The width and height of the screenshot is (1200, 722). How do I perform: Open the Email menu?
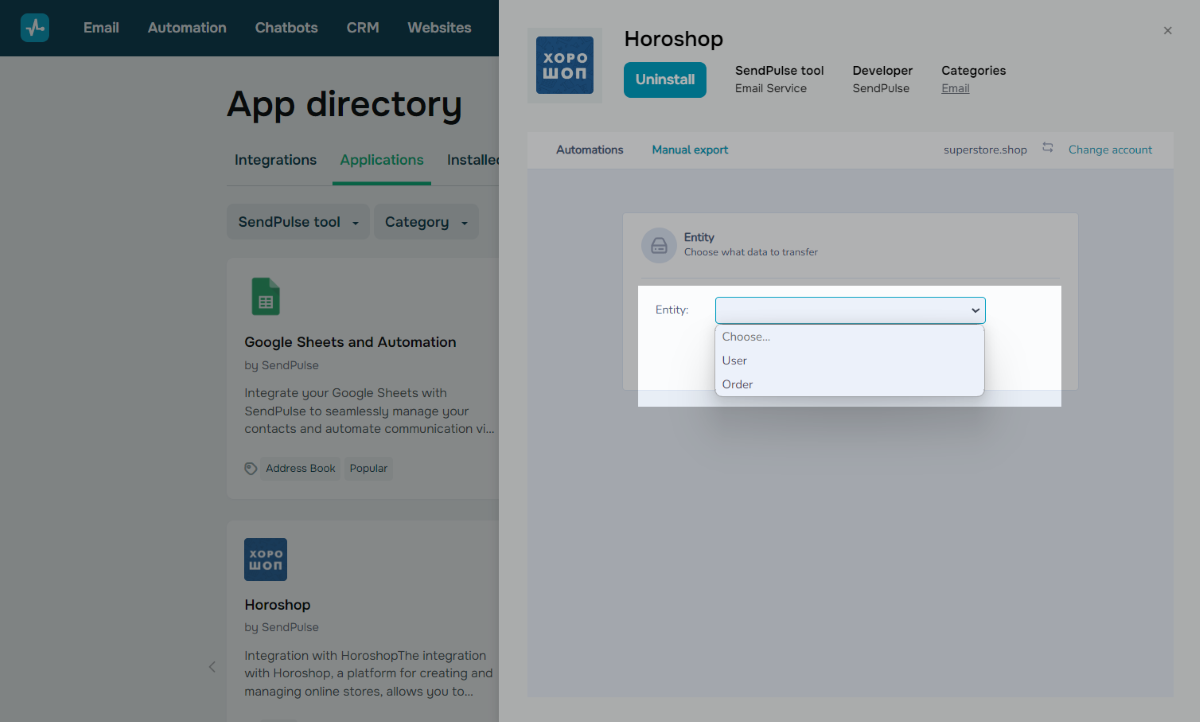click(101, 28)
